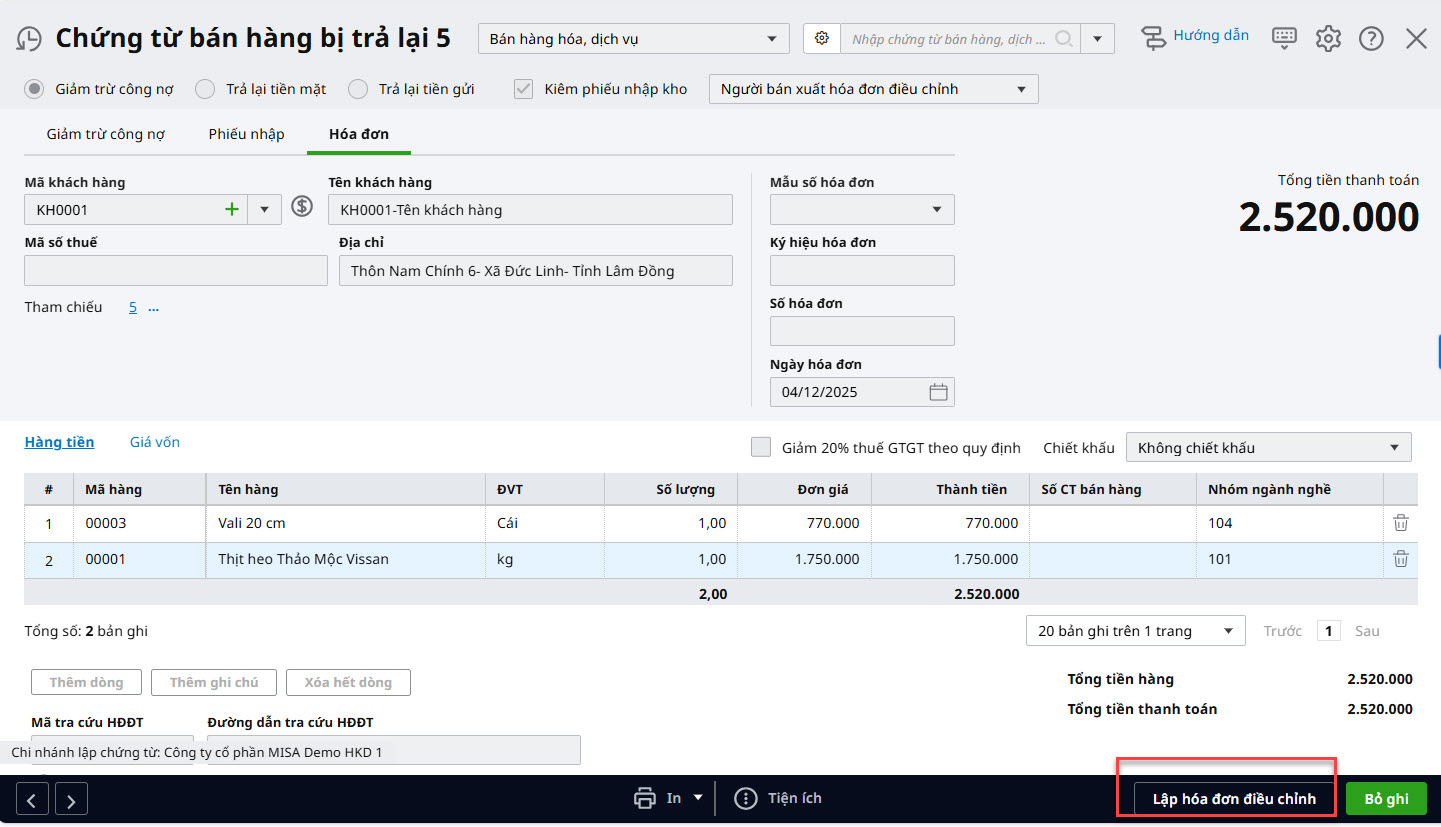Click Lập hóa đơn điều chỉnh button
This screenshot has width=1441, height=827.
[x=1234, y=799]
